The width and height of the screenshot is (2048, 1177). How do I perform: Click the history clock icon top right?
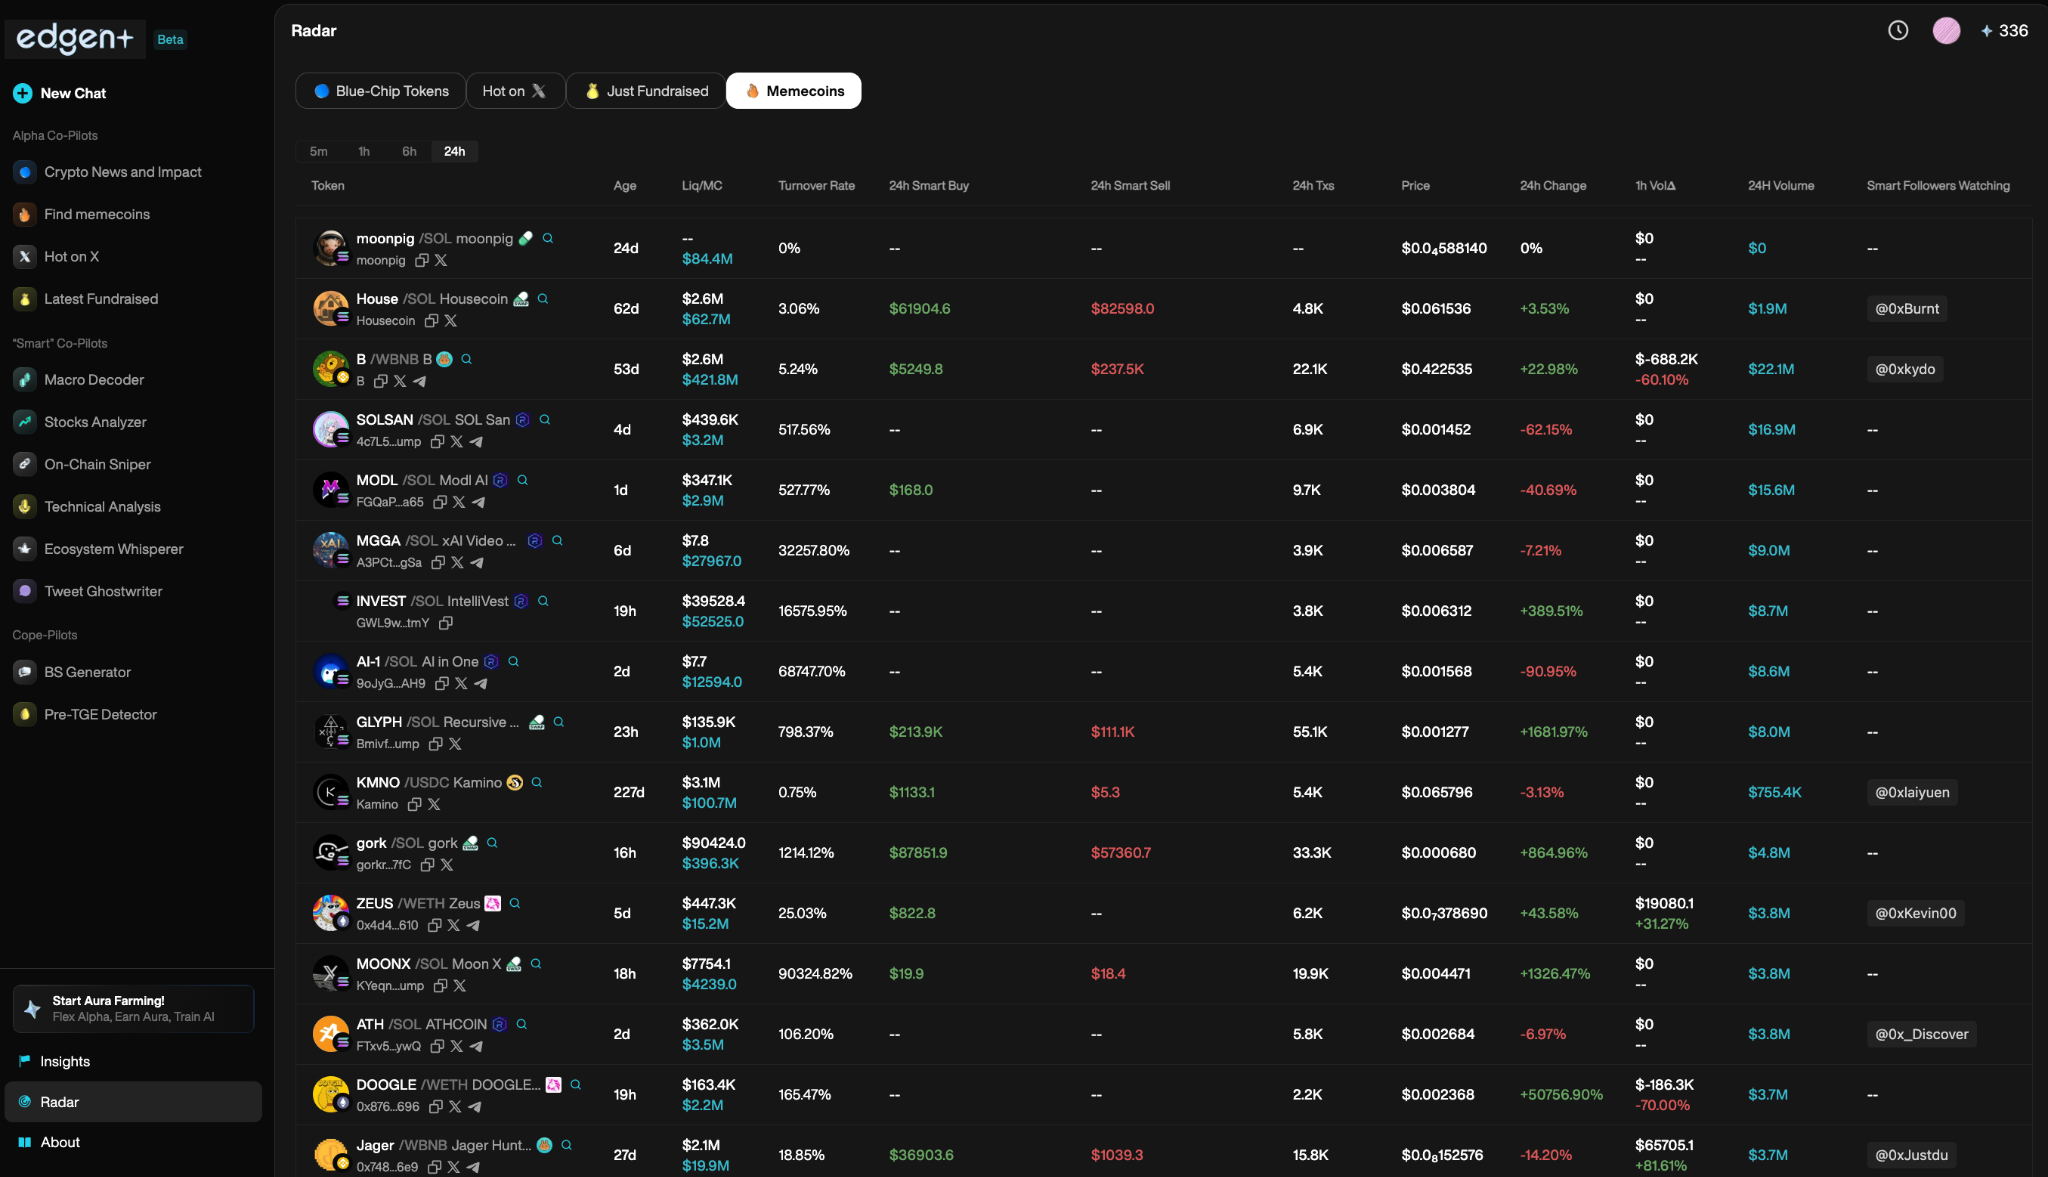point(1897,31)
